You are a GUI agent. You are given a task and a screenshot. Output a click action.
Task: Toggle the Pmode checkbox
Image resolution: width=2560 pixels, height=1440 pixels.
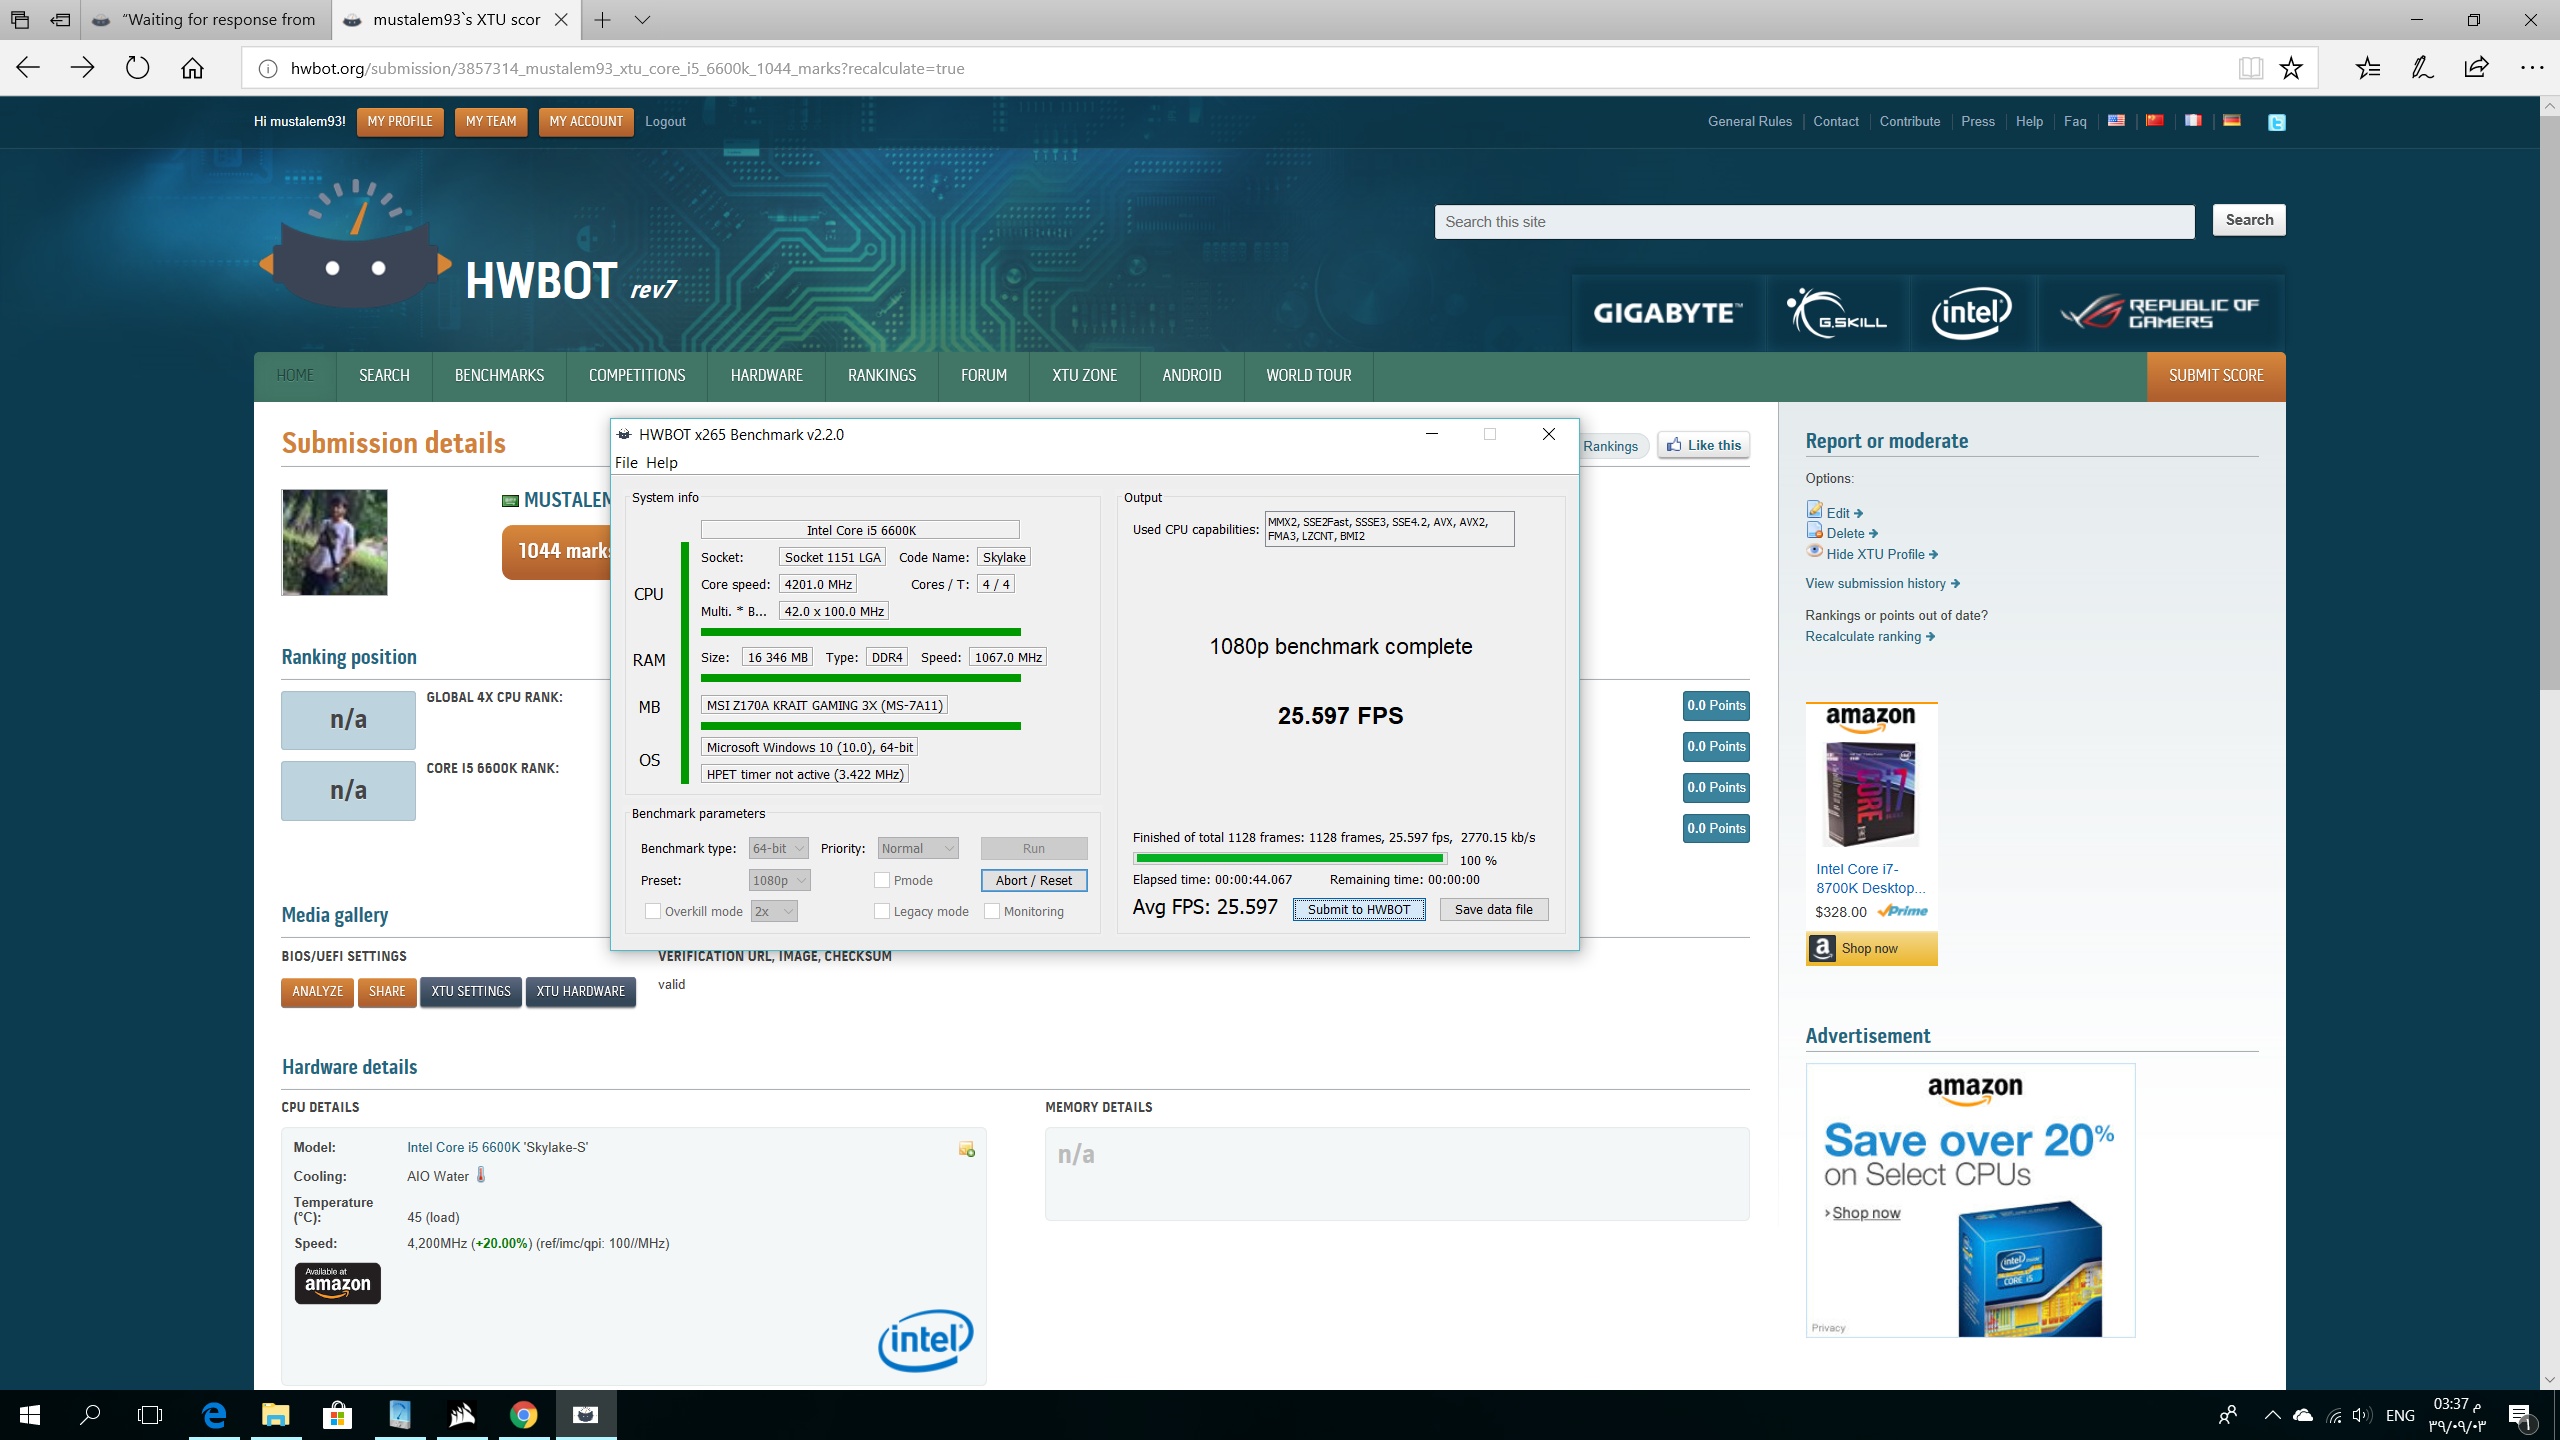882,880
